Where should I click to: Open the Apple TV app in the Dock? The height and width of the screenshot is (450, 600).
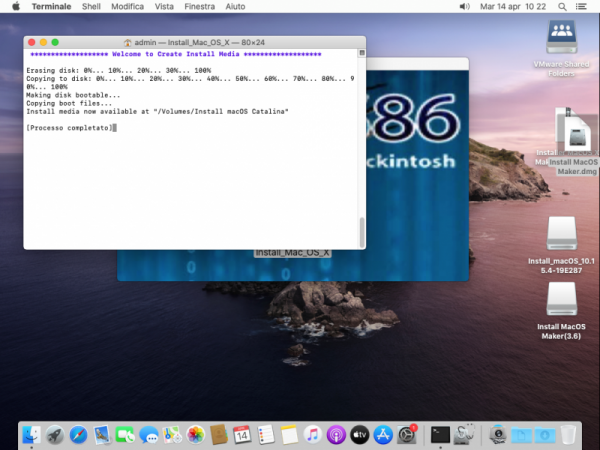[x=360, y=435]
